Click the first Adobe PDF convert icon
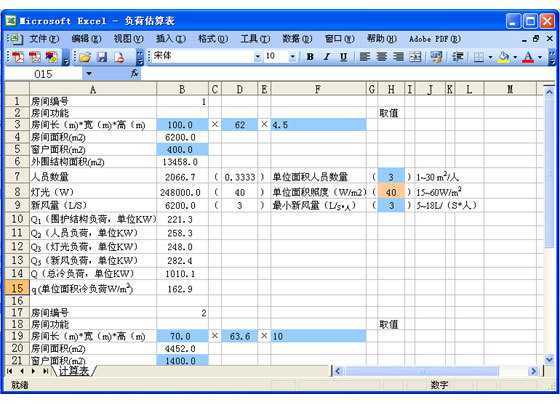This screenshot has height=403, width=560. (18, 57)
